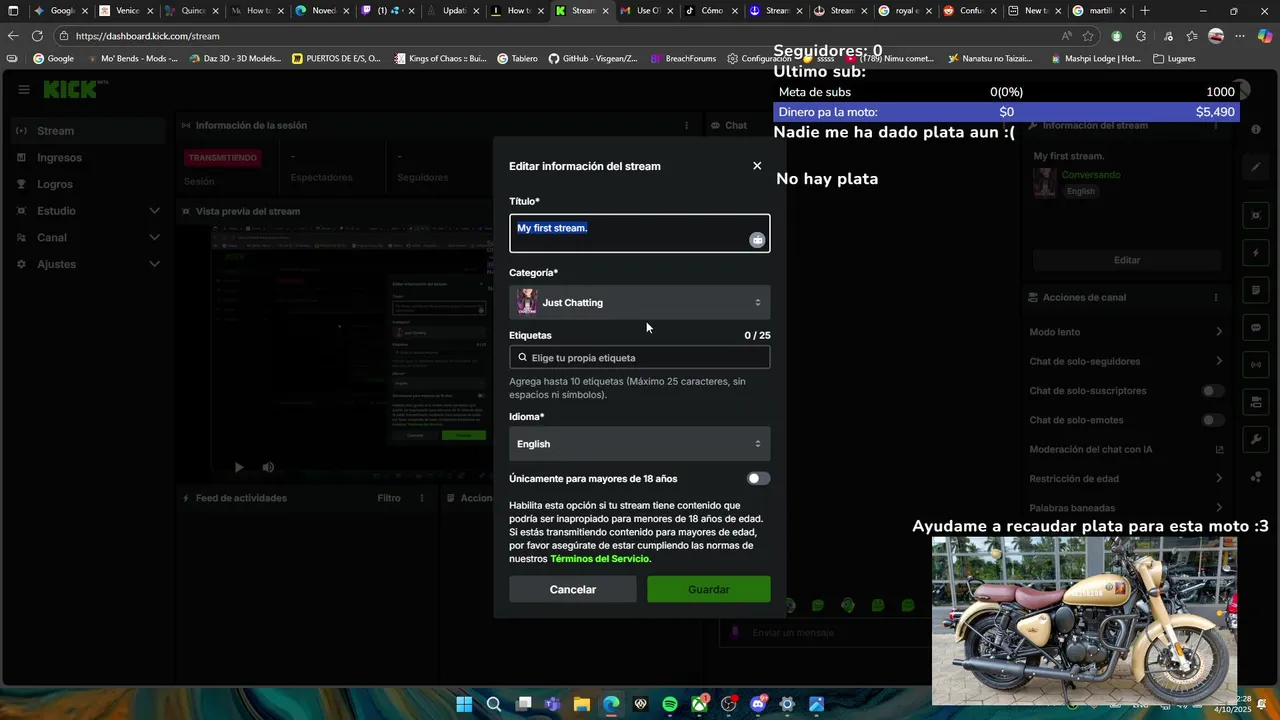Open Discord from the taskbar

click(758, 704)
